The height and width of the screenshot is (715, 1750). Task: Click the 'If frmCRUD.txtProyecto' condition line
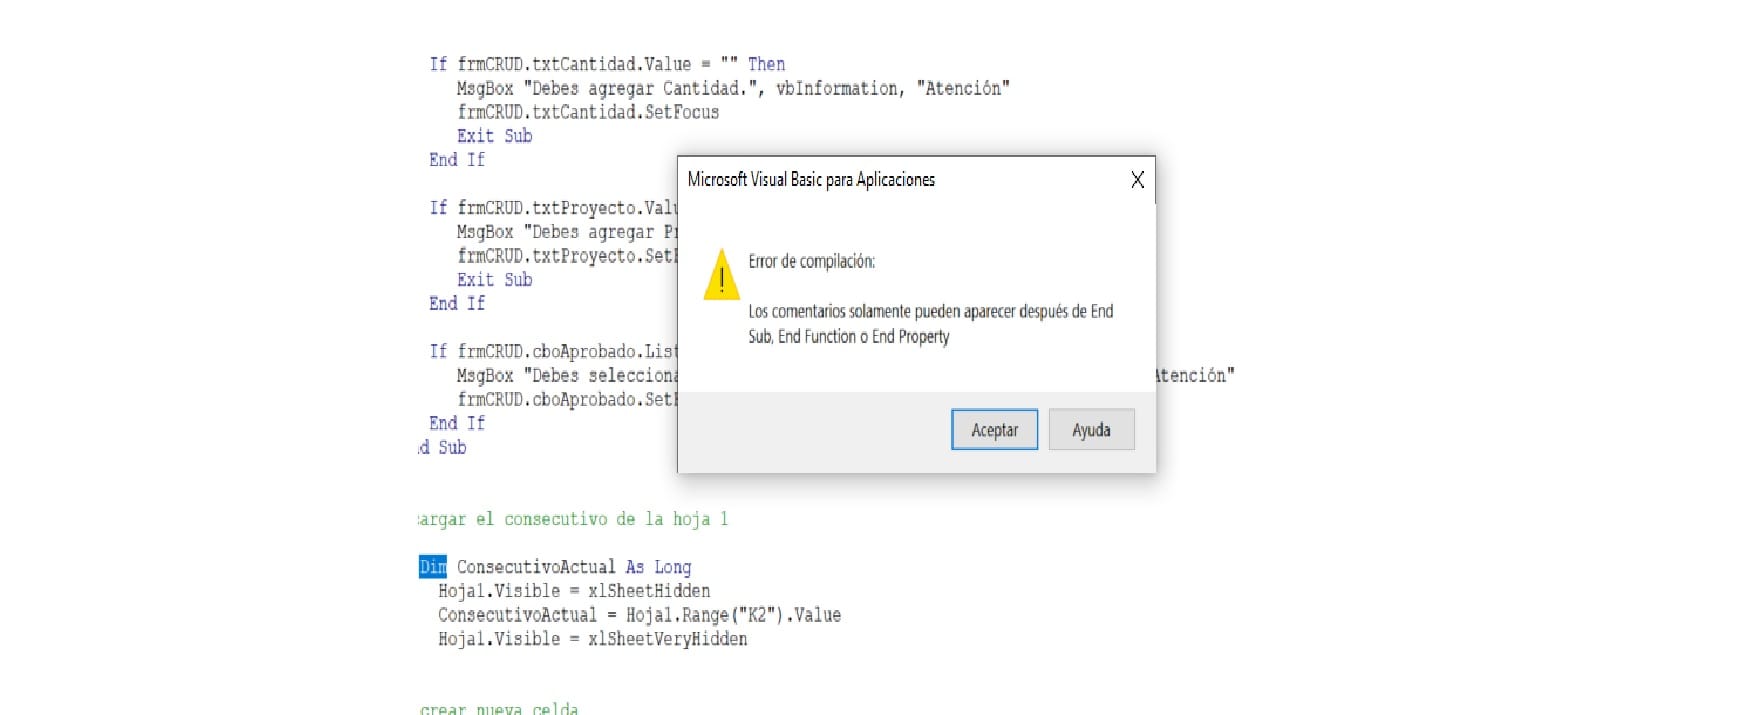click(553, 208)
